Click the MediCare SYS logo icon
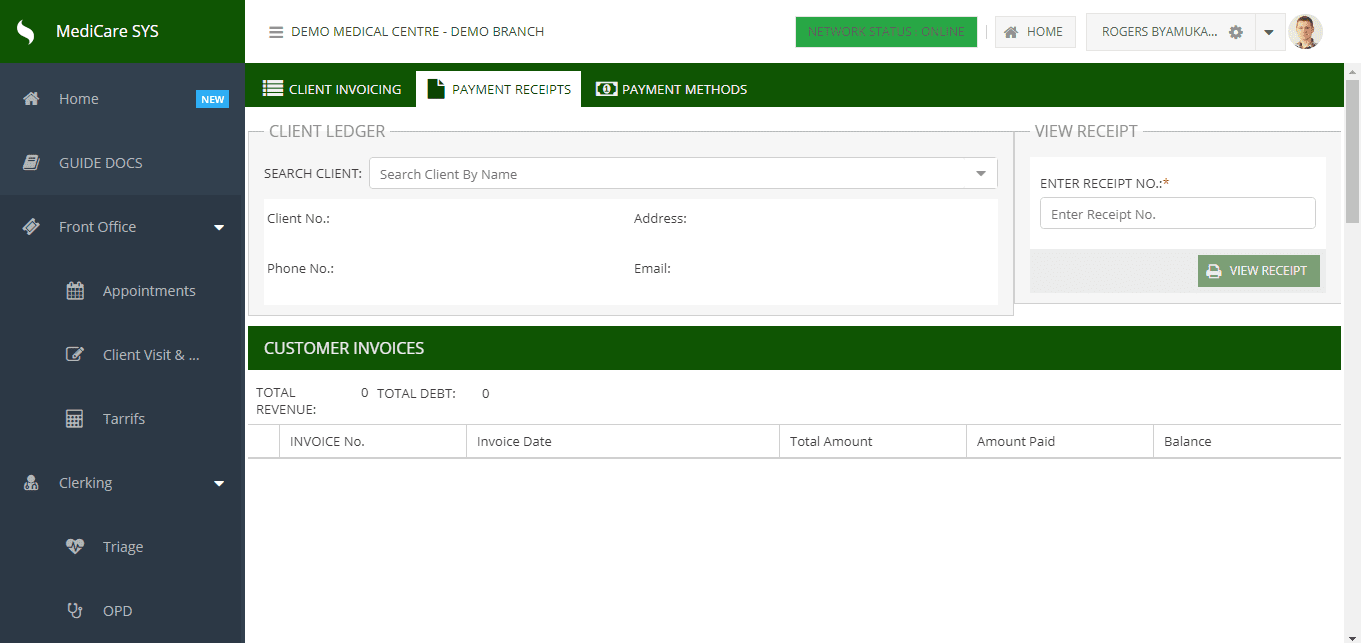Screen dimensions: 1361x643 (26, 32)
